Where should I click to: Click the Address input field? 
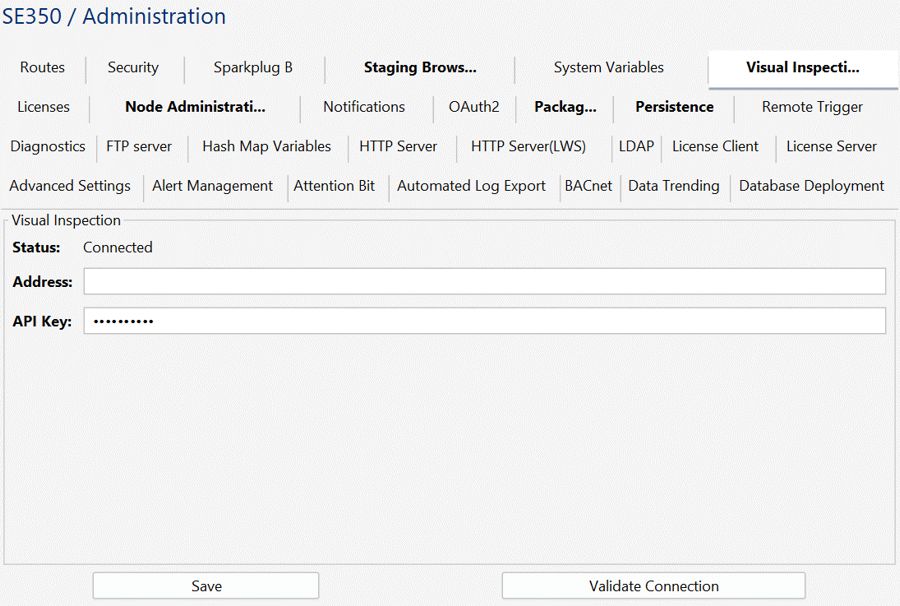click(484, 282)
